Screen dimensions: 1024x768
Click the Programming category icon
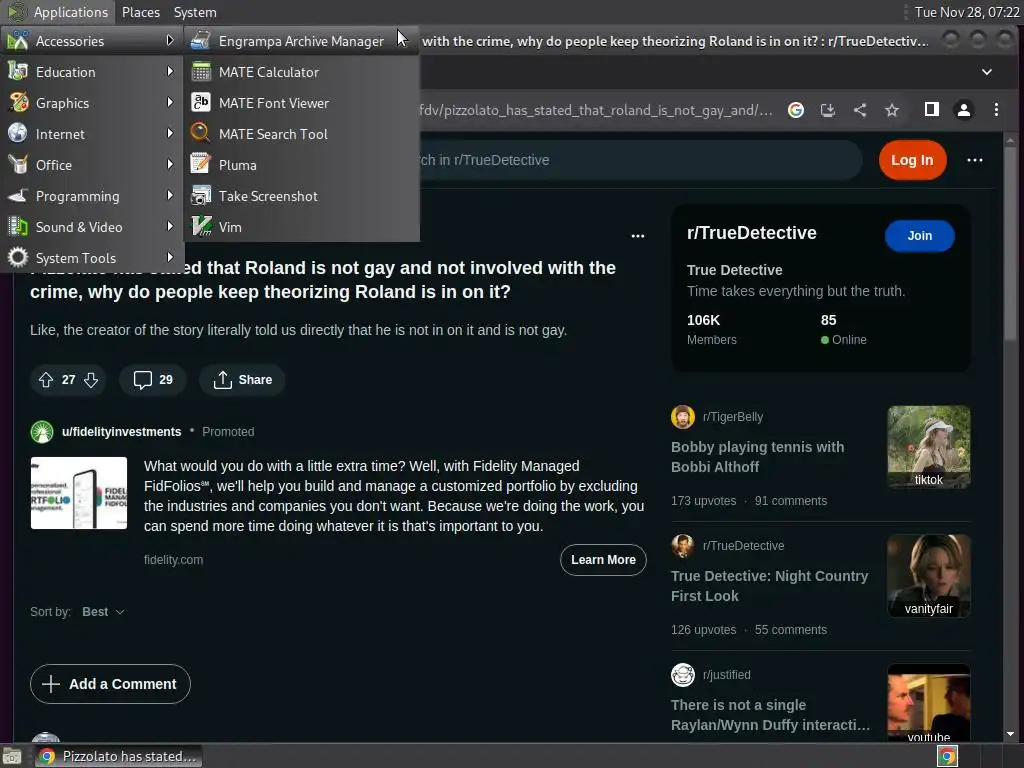click(18, 195)
